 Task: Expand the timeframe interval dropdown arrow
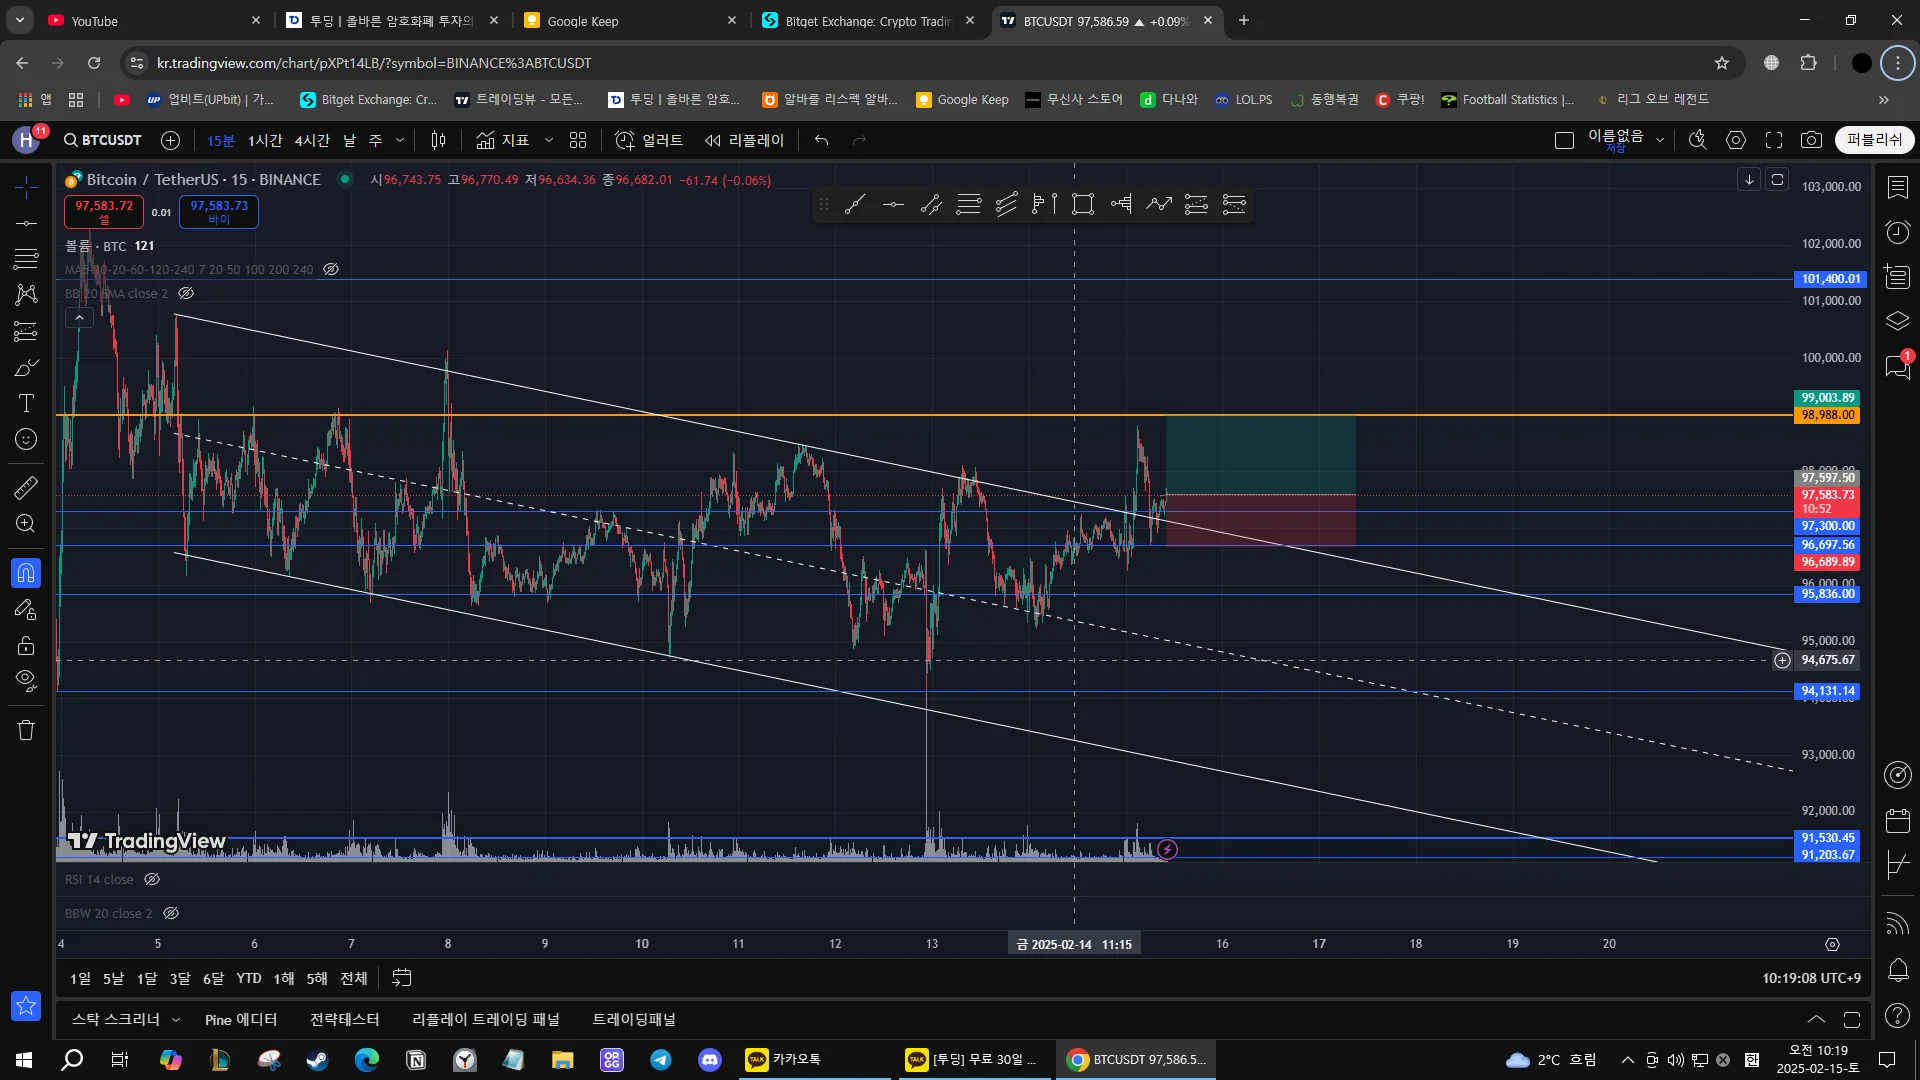[x=400, y=140]
